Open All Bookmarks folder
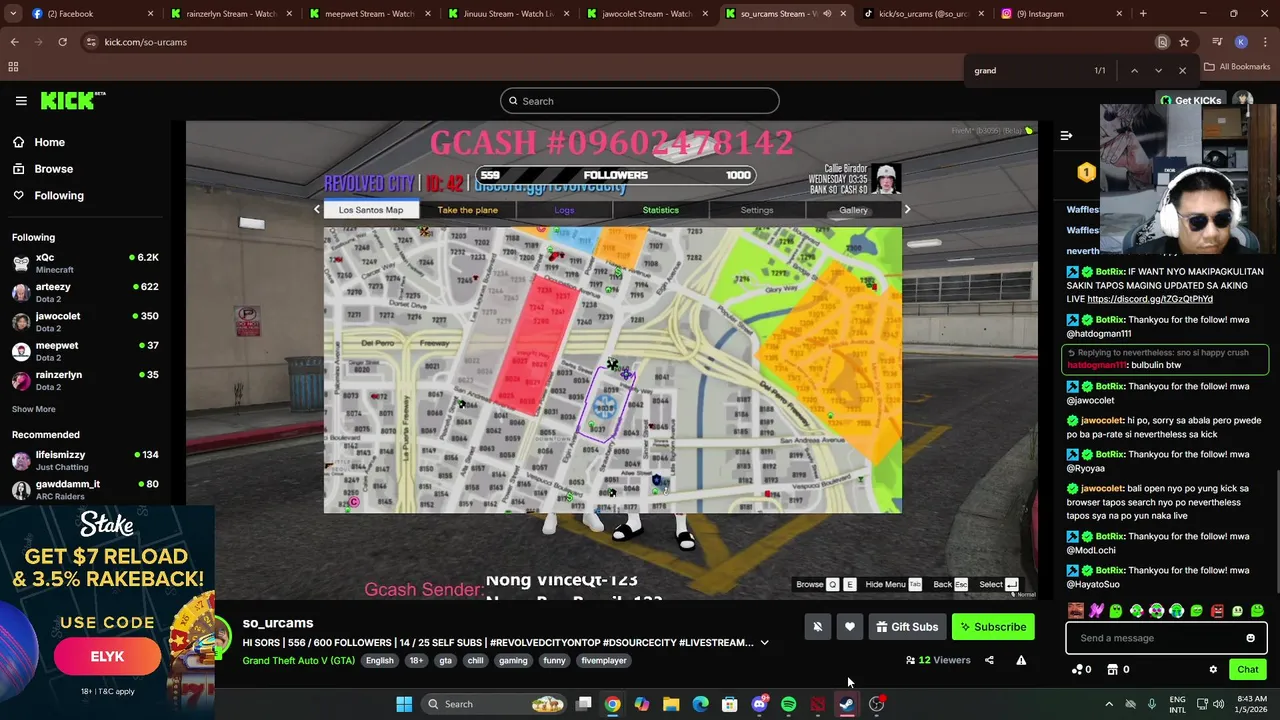The height and width of the screenshot is (720, 1280). click(1237, 67)
